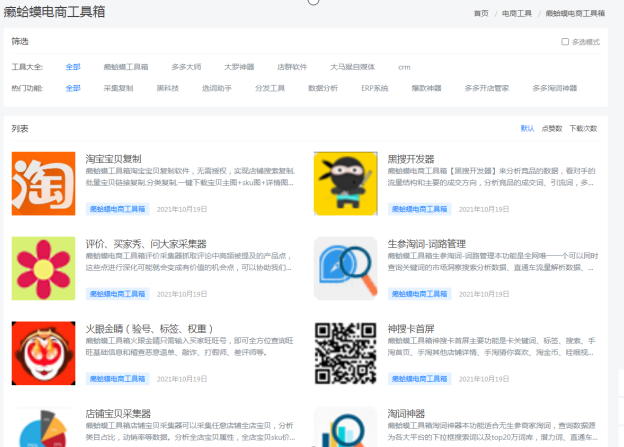Open the 黑搜开发器 ninja icon
Screen dimensions: 624x447
345,183
